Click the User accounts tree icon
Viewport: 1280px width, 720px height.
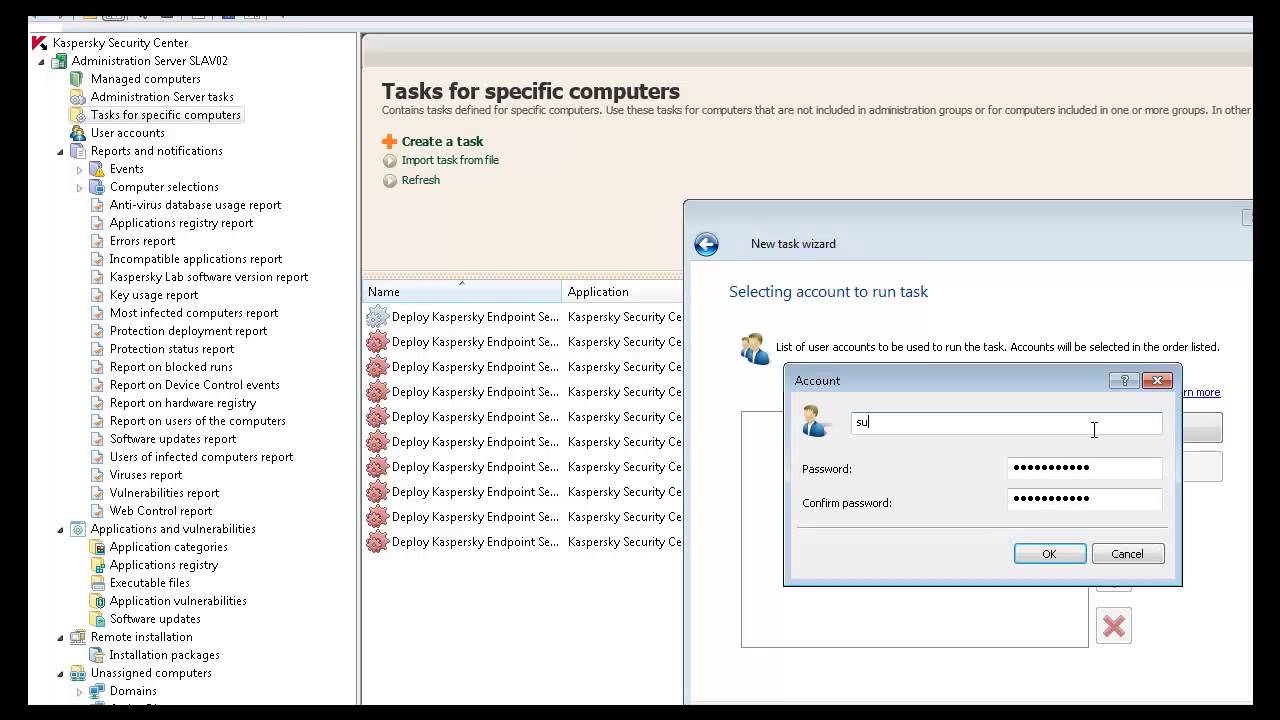point(78,133)
